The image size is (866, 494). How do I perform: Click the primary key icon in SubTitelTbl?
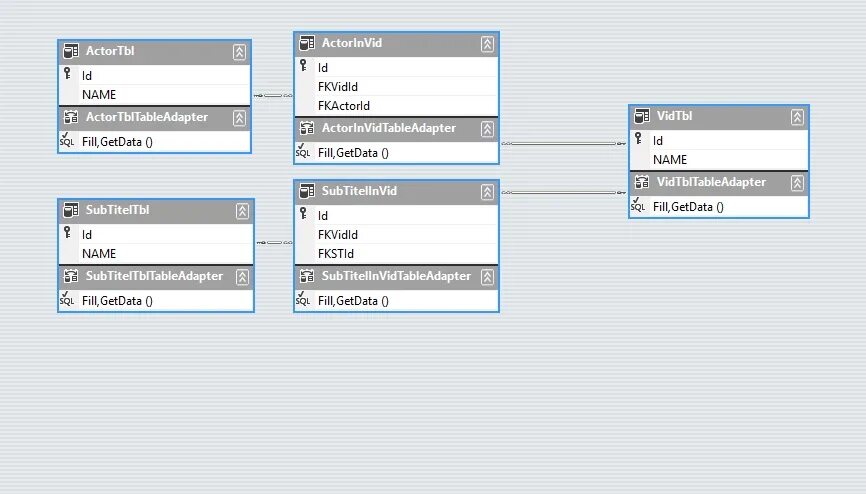point(67,233)
